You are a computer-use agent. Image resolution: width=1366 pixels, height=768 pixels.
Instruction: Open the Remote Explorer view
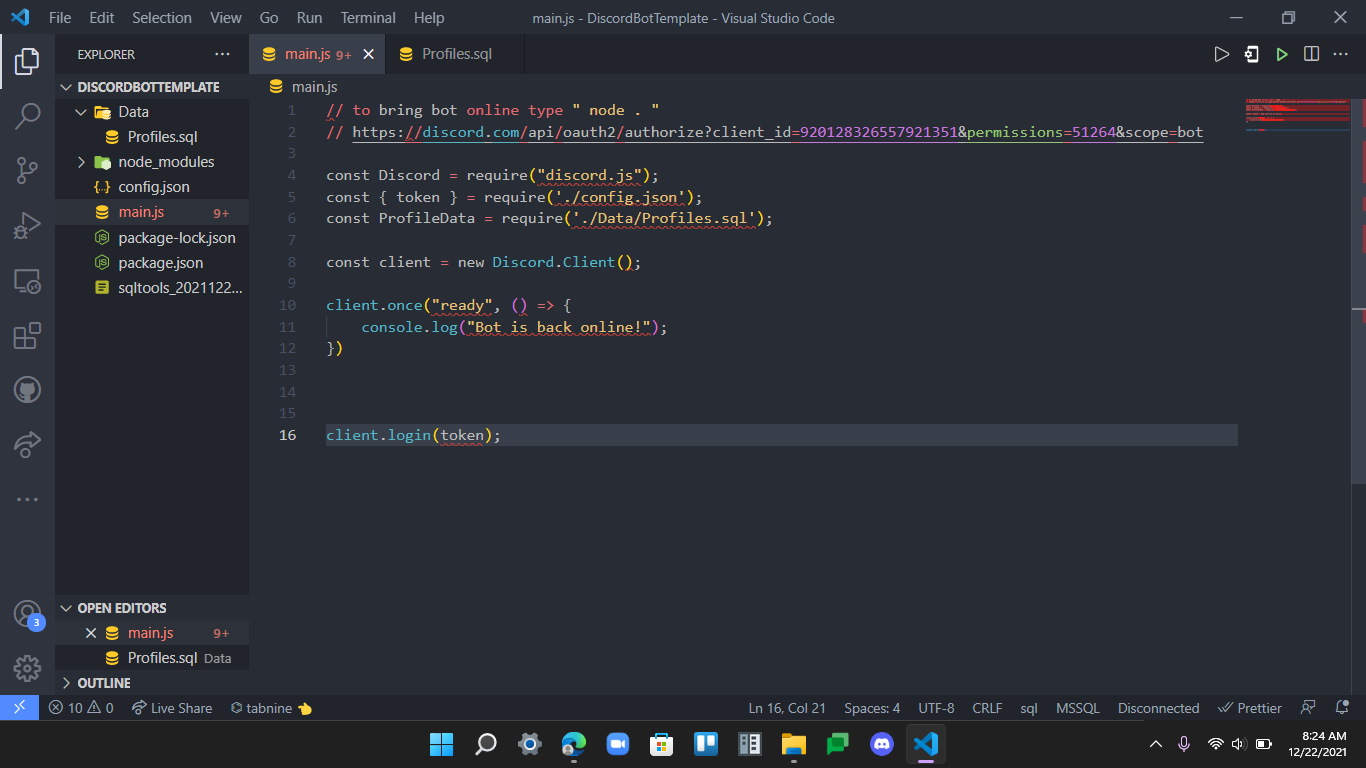click(x=27, y=281)
